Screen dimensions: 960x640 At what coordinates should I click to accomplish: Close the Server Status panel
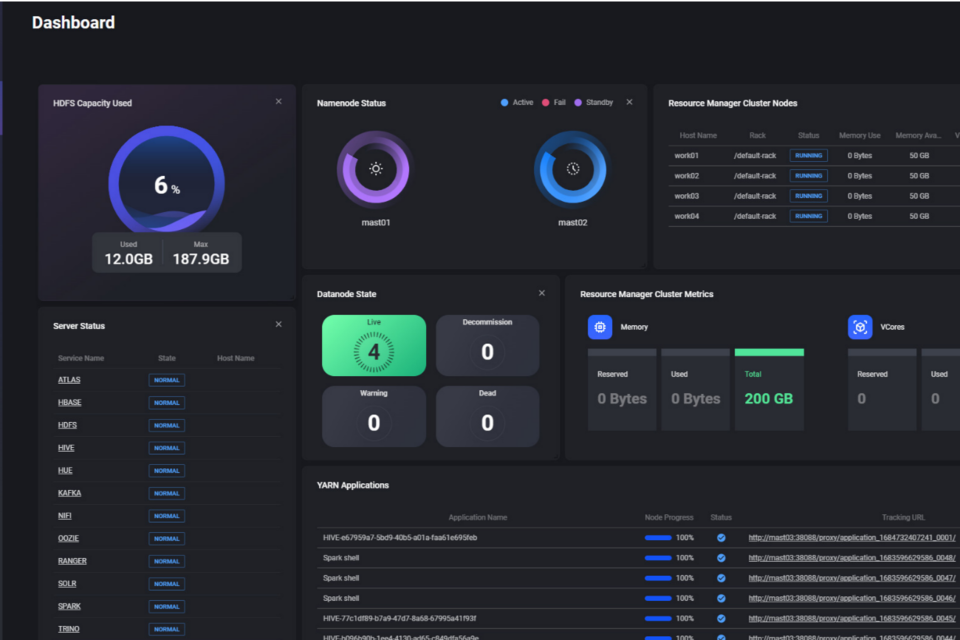point(279,324)
